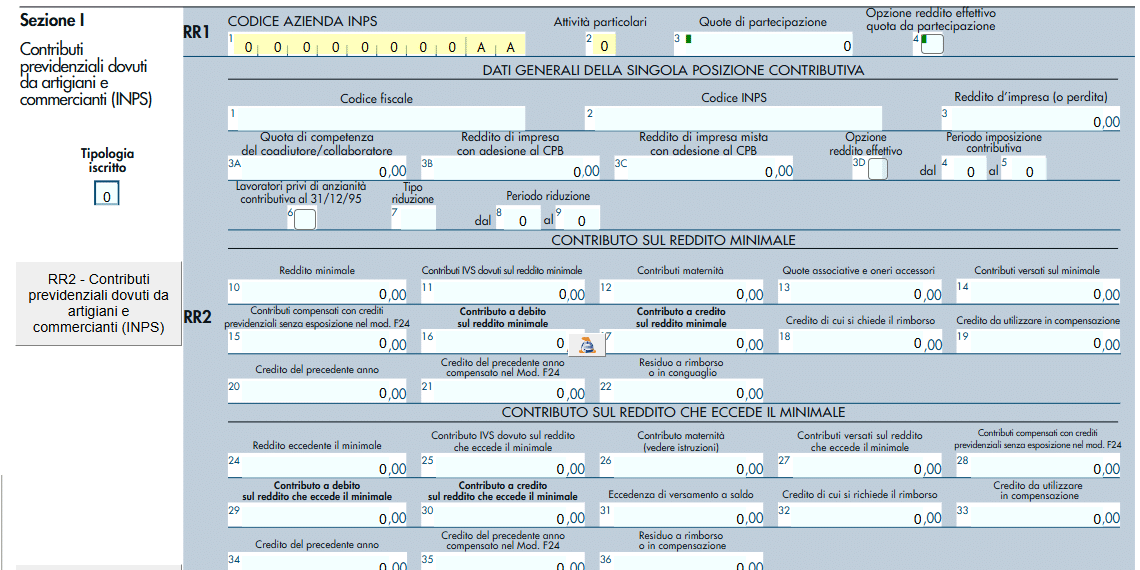Click Credito di cui si chiede il rimborso field 18
The height and width of the screenshot is (570, 1140).
click(x=860, y=341)
